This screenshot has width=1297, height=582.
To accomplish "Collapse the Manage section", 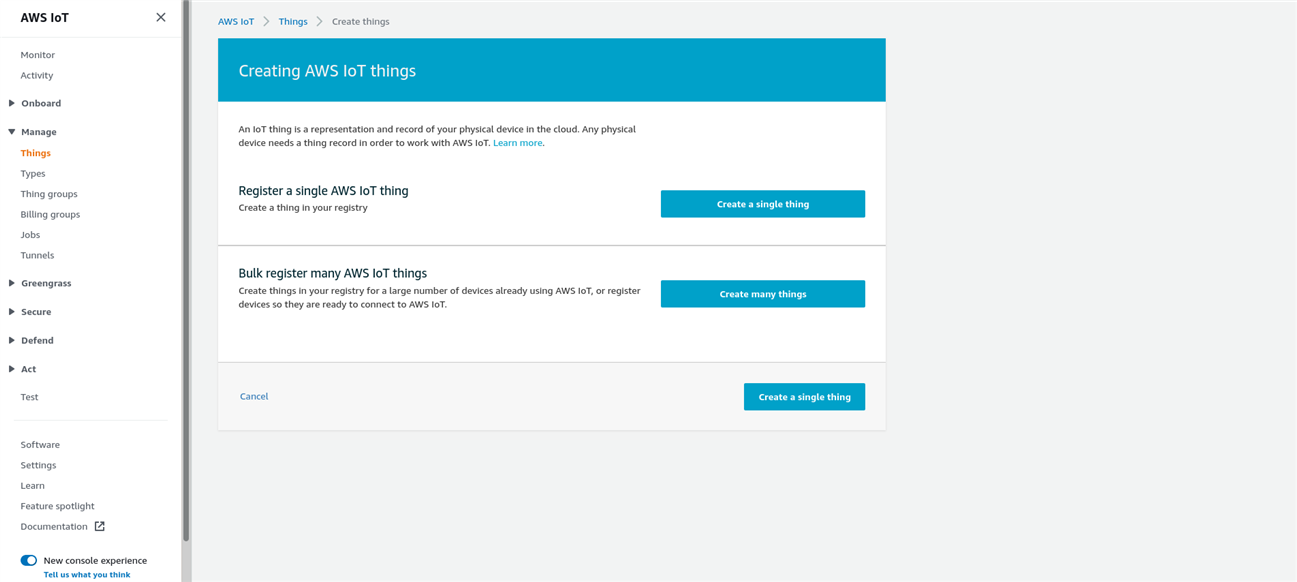I will pos(12,132).
